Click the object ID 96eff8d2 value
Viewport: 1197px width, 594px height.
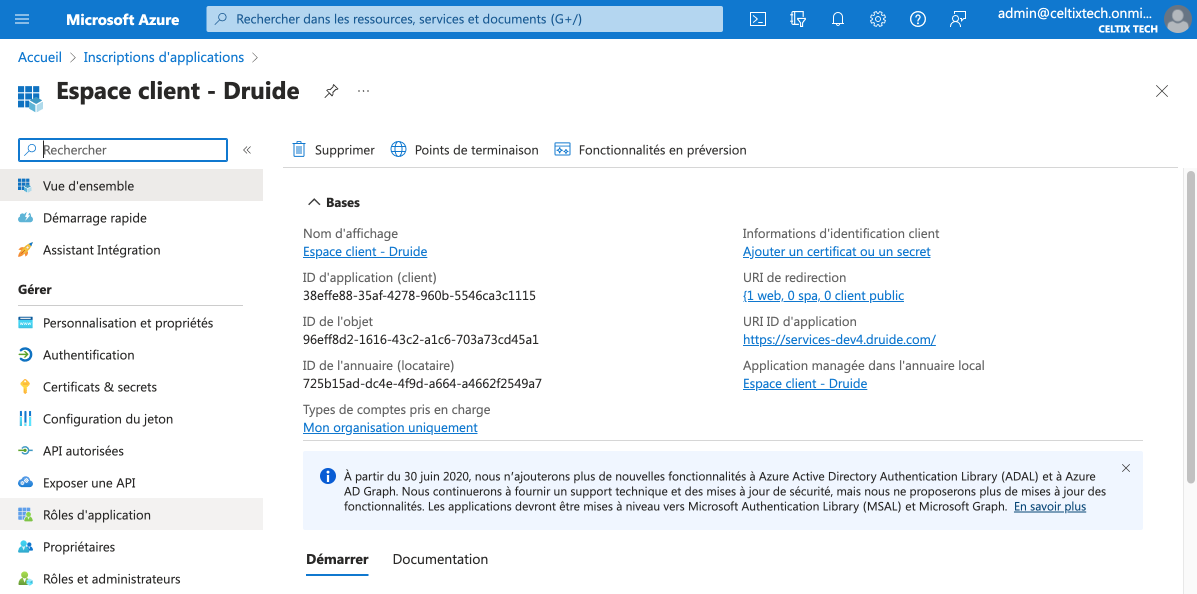tap(421, 340)
